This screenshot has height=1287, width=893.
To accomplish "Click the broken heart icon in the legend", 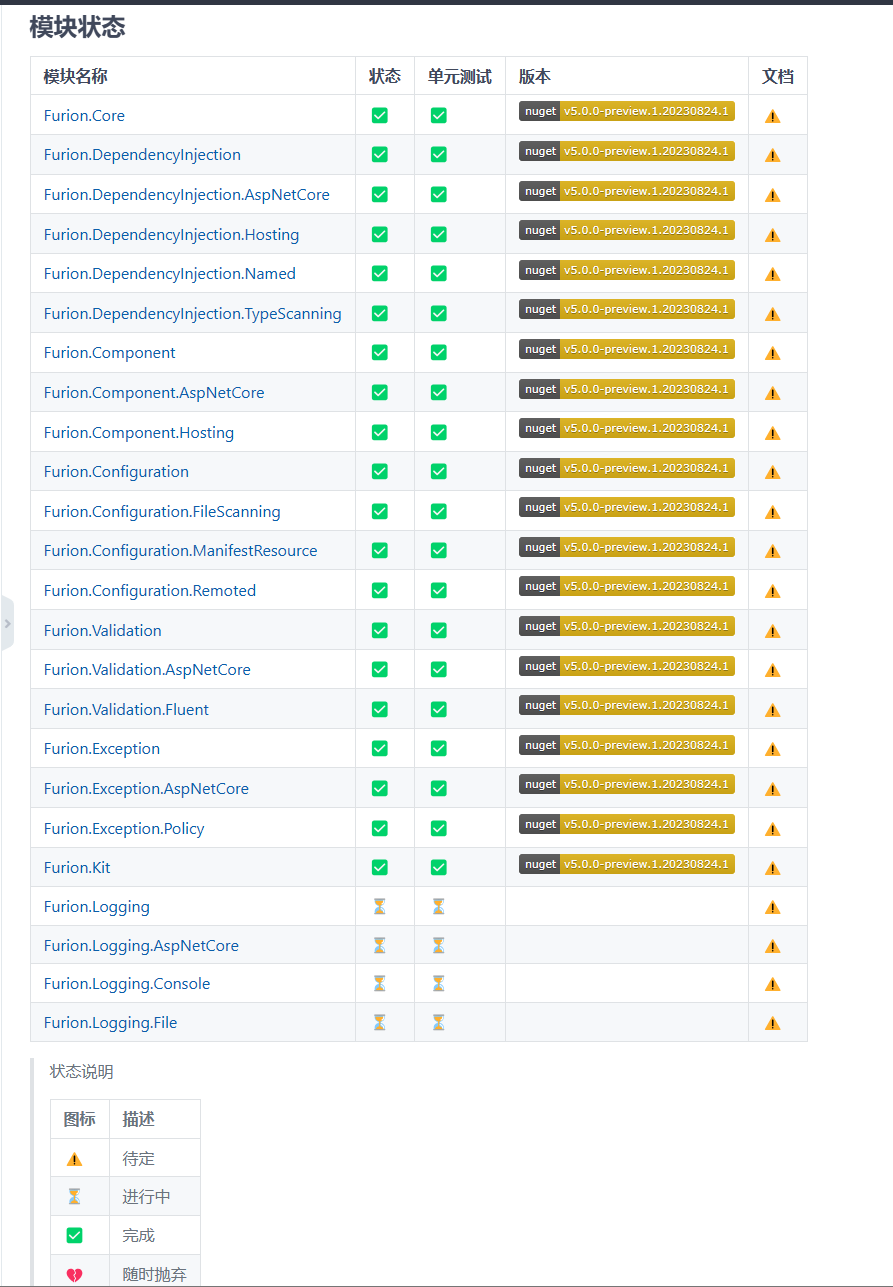I will [x=74, y=1275].
